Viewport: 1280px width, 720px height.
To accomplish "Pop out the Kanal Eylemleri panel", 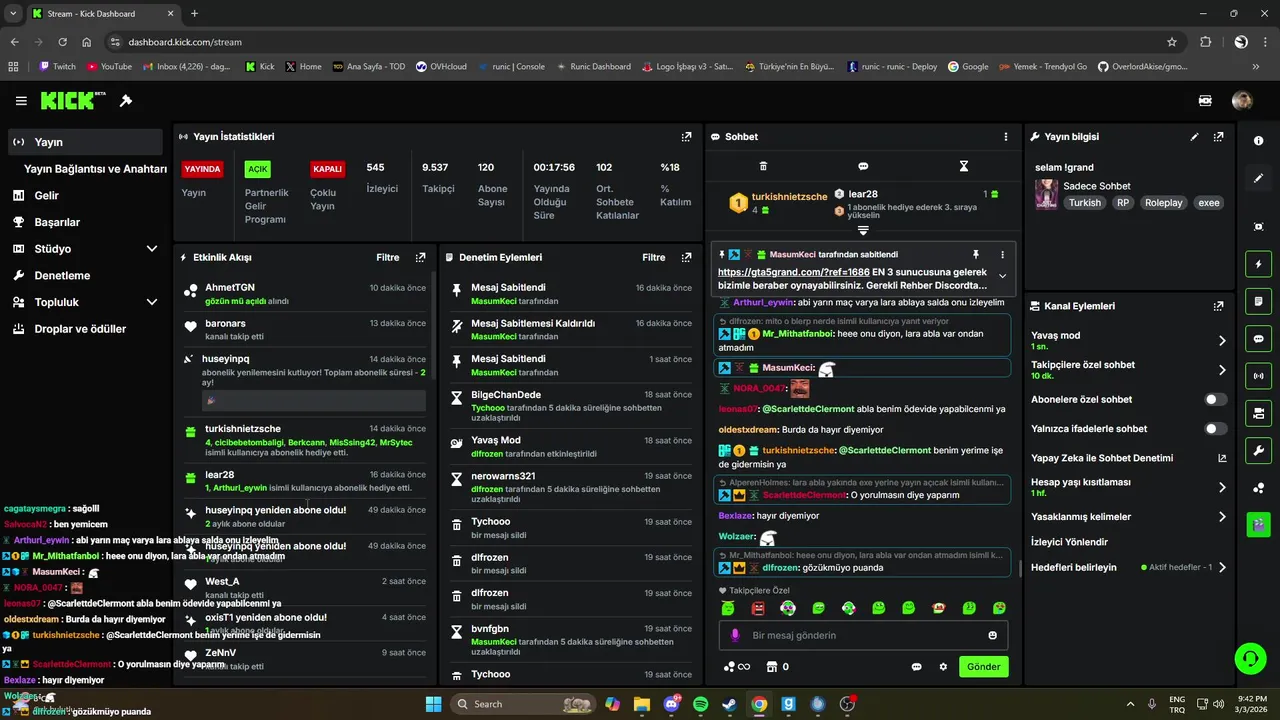I will 1218,306.
